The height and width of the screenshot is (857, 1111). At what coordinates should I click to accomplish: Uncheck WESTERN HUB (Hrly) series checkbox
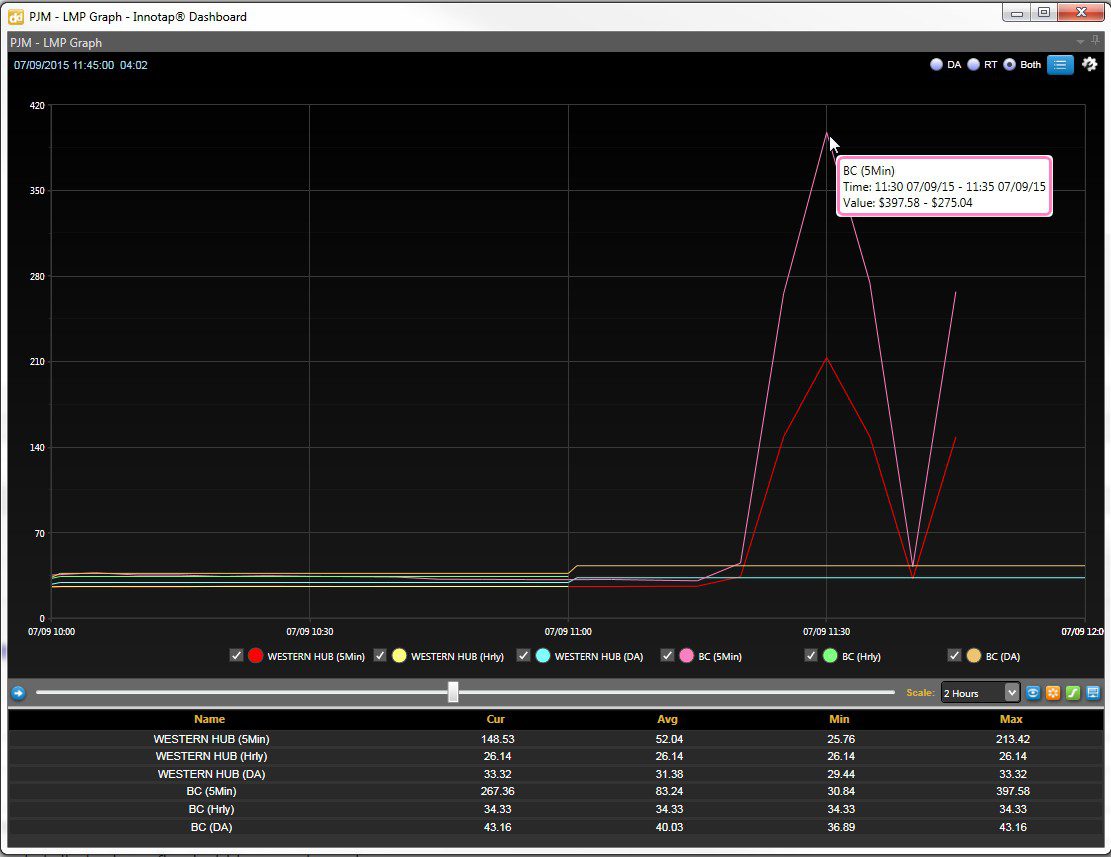point(380,655)
